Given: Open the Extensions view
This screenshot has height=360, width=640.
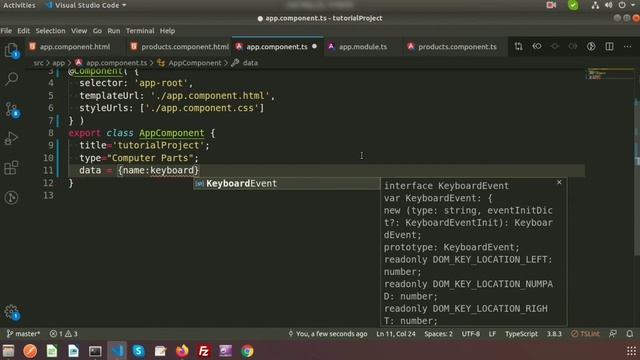Looking at the screenshot, I should coord(11,168).
